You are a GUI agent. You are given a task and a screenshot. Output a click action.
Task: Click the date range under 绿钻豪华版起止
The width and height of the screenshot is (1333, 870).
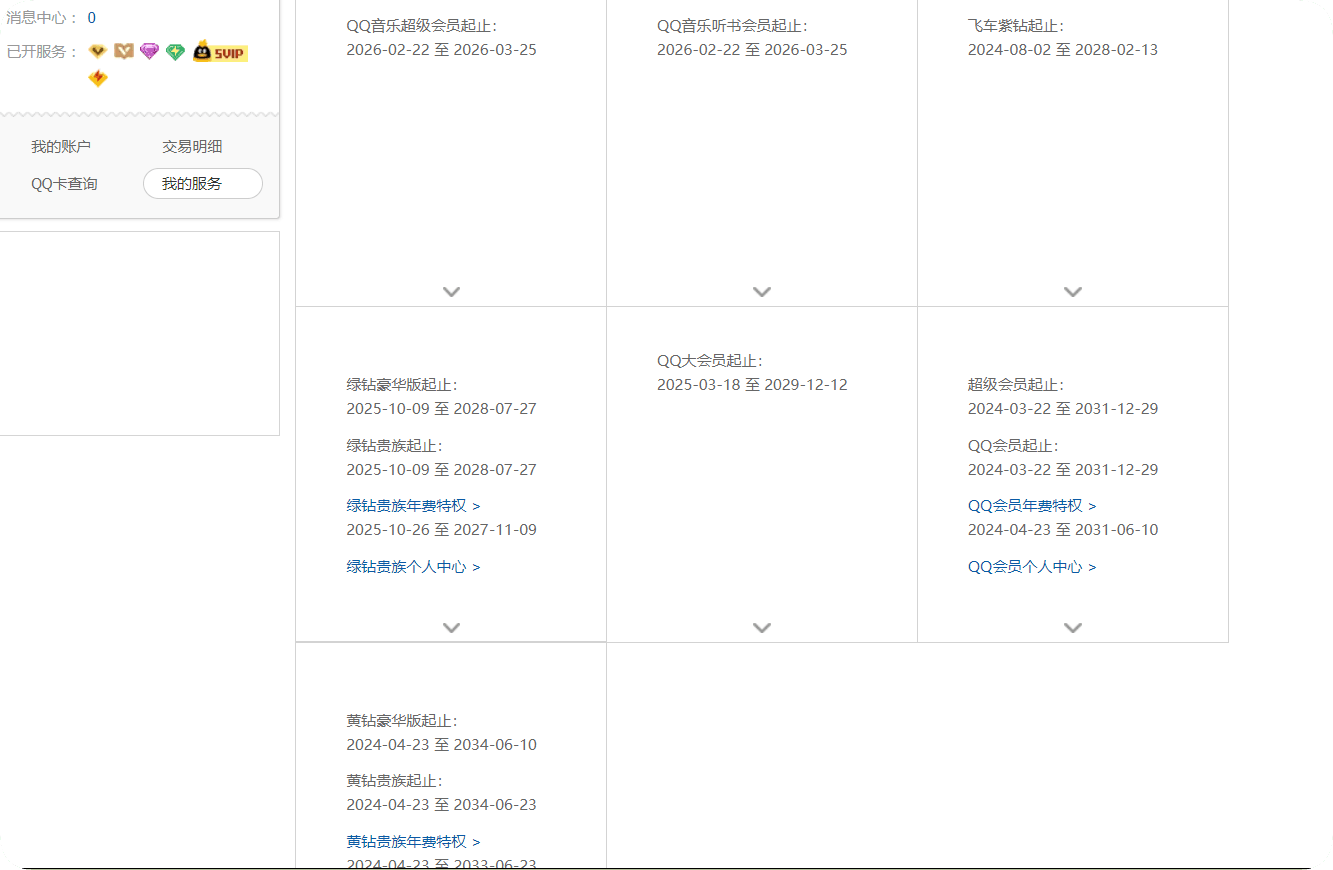point(441,409)
